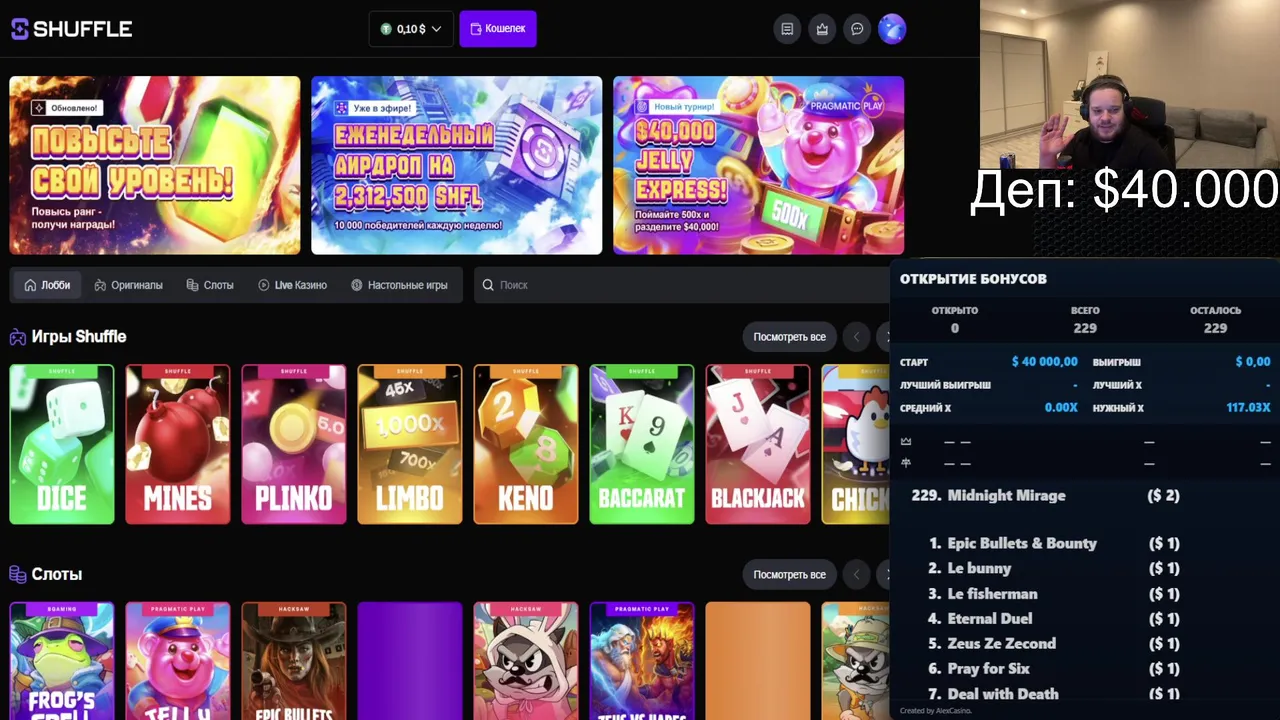The image size is (1280, 720).
Task: Open the Mines game
Action: 178,444
